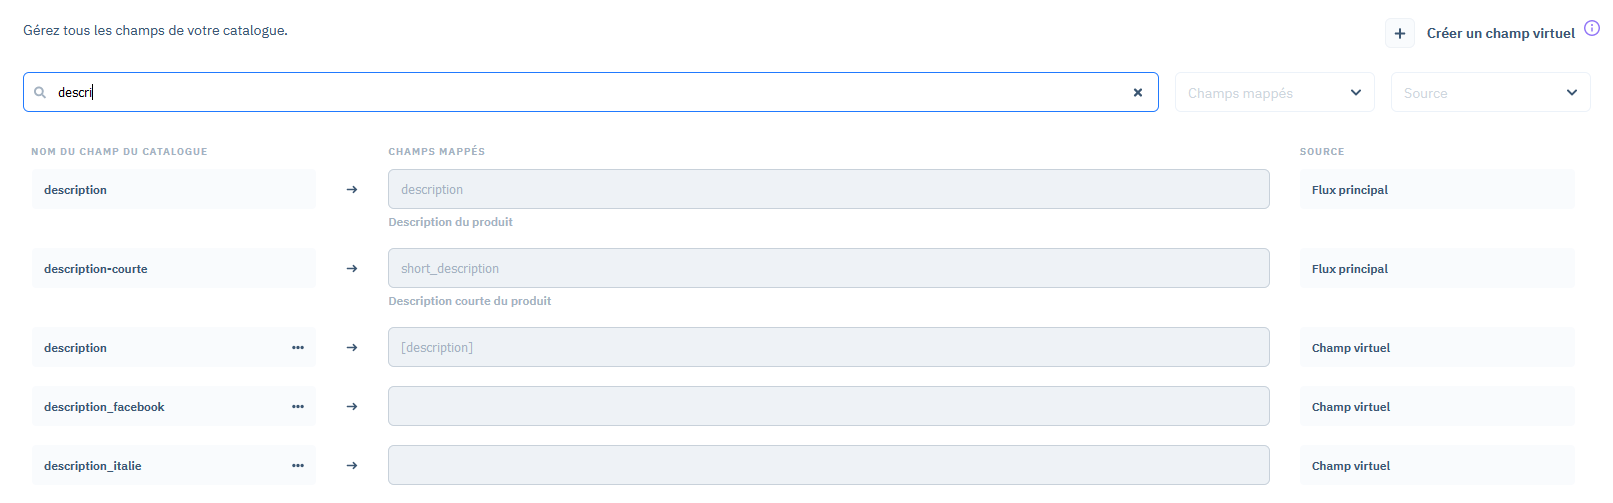Click the plus icon to create virtual field

click(1400, 34)
